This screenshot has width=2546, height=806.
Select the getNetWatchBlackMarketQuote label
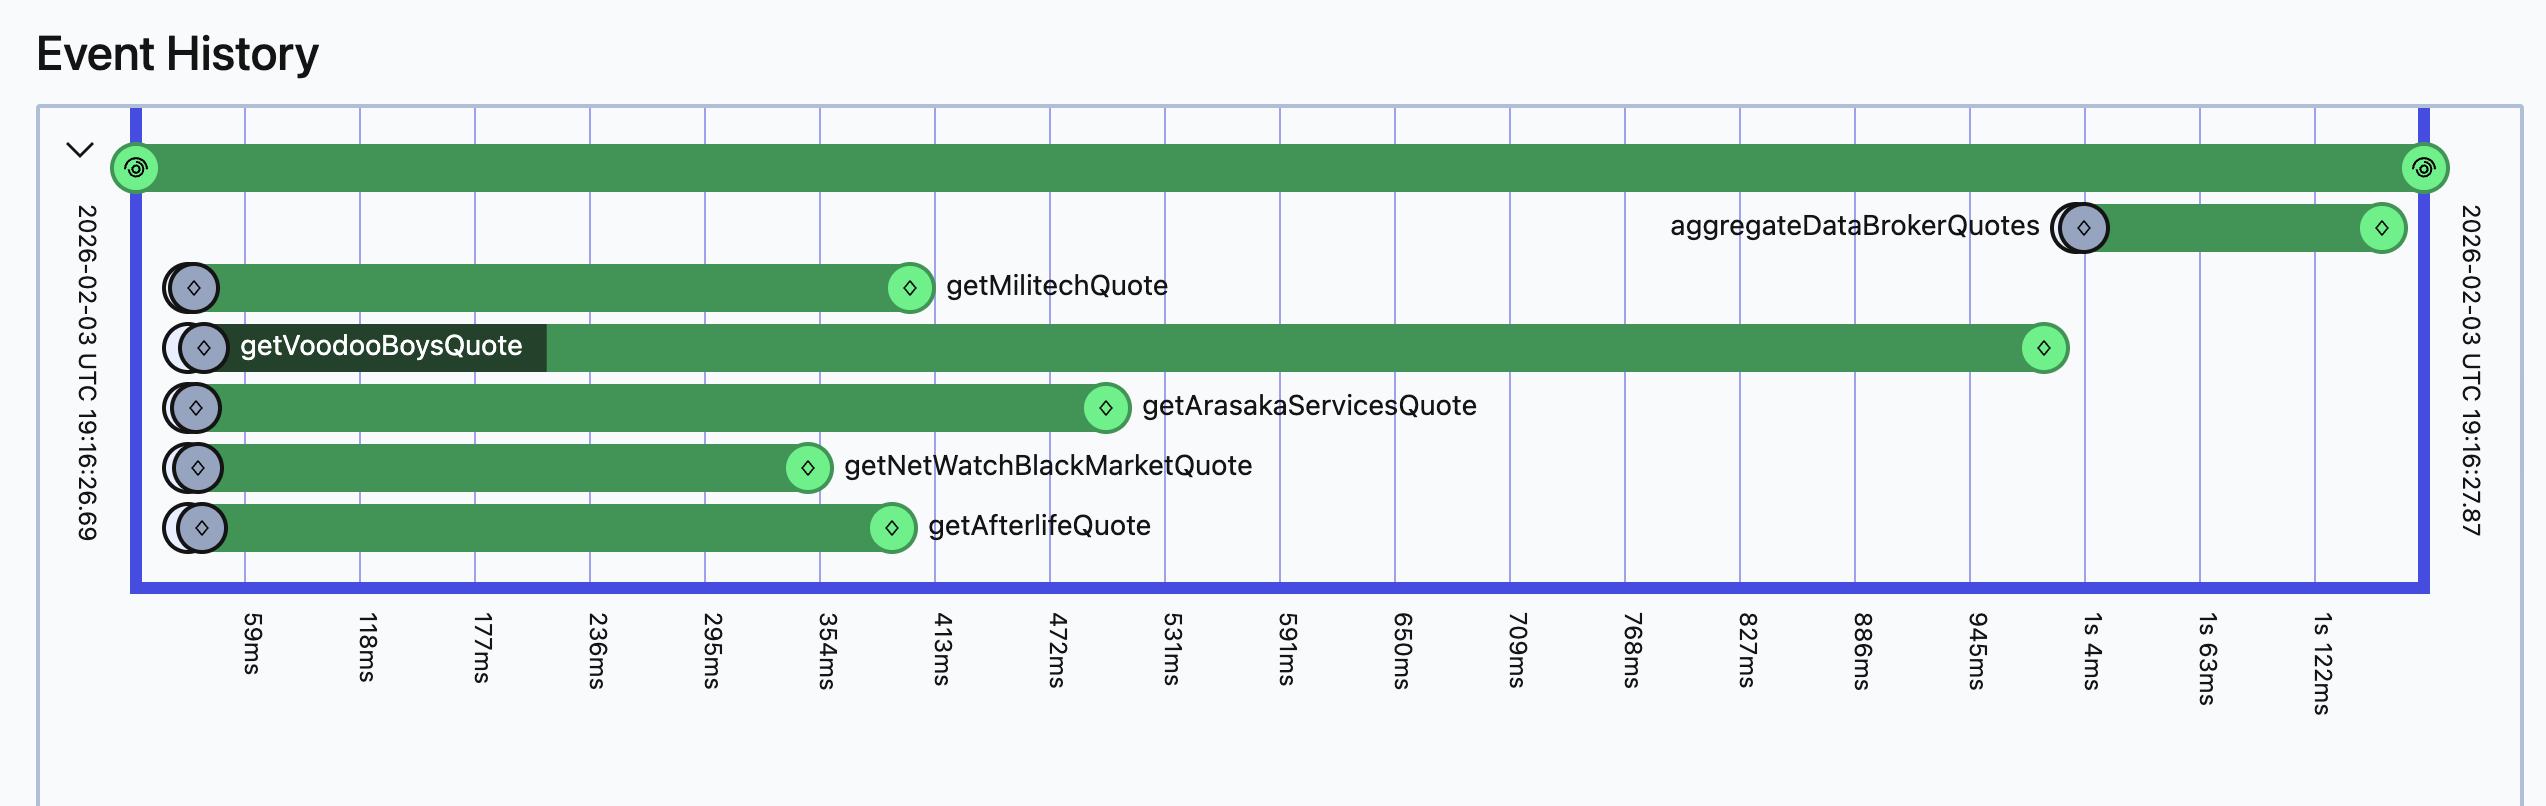coord(1048,466)
